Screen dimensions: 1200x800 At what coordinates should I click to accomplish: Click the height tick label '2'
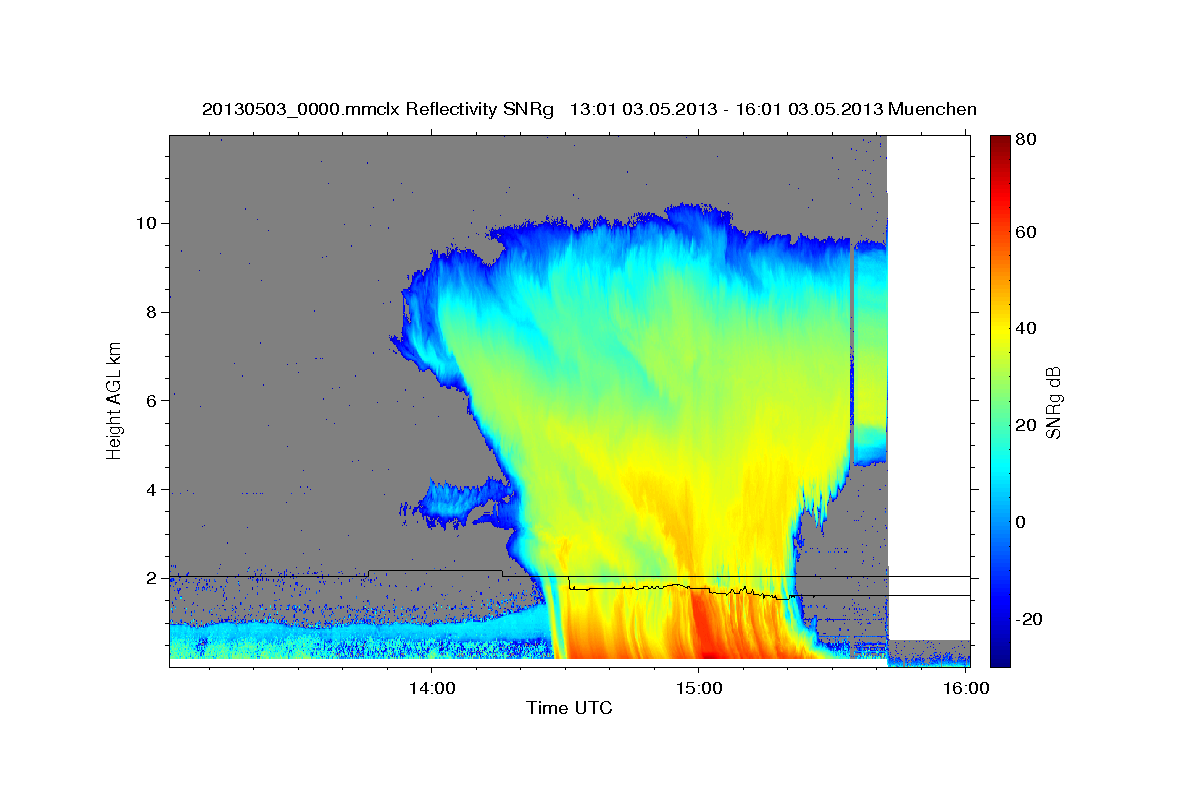(153, 579)
